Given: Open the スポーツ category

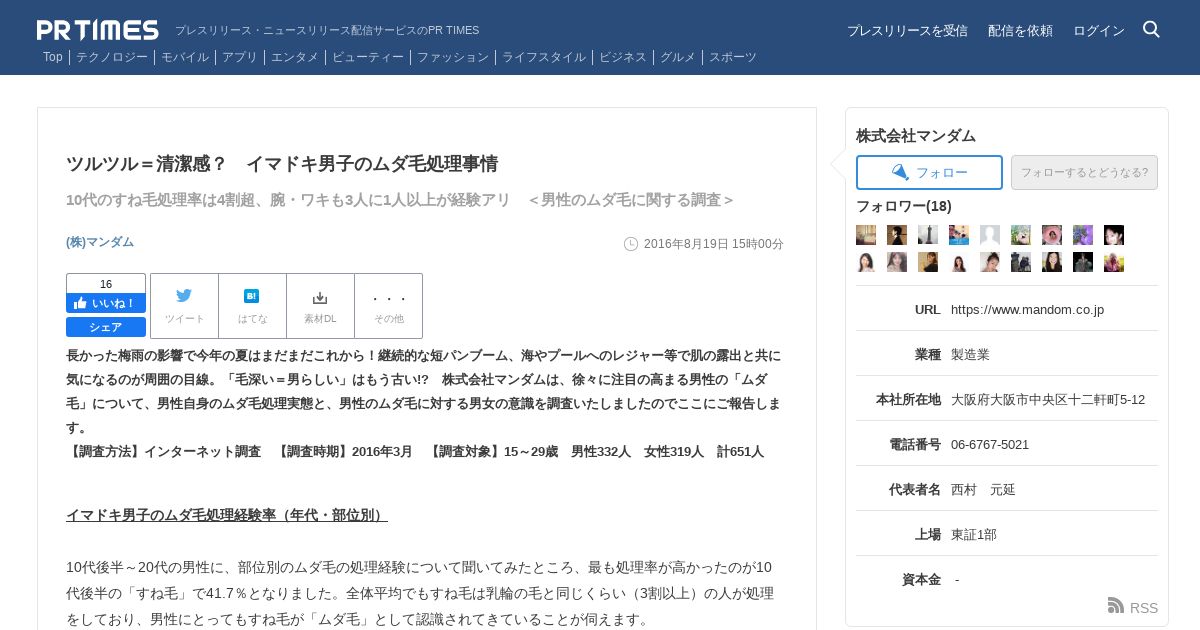Looking at the screenshot, I should 733,57.
